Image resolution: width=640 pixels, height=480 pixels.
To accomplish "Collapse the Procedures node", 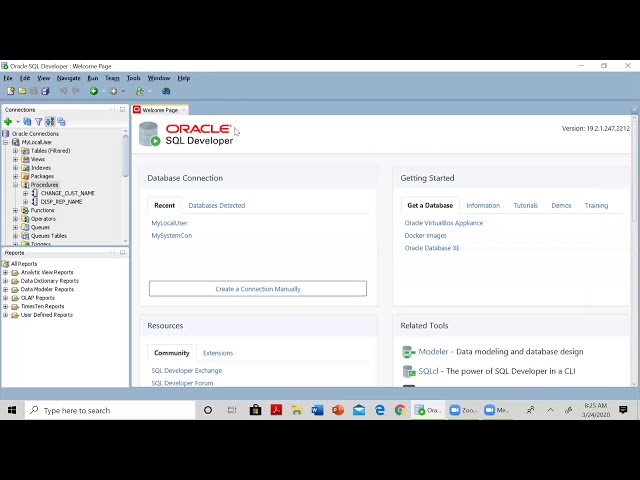I will coord(16,185).
